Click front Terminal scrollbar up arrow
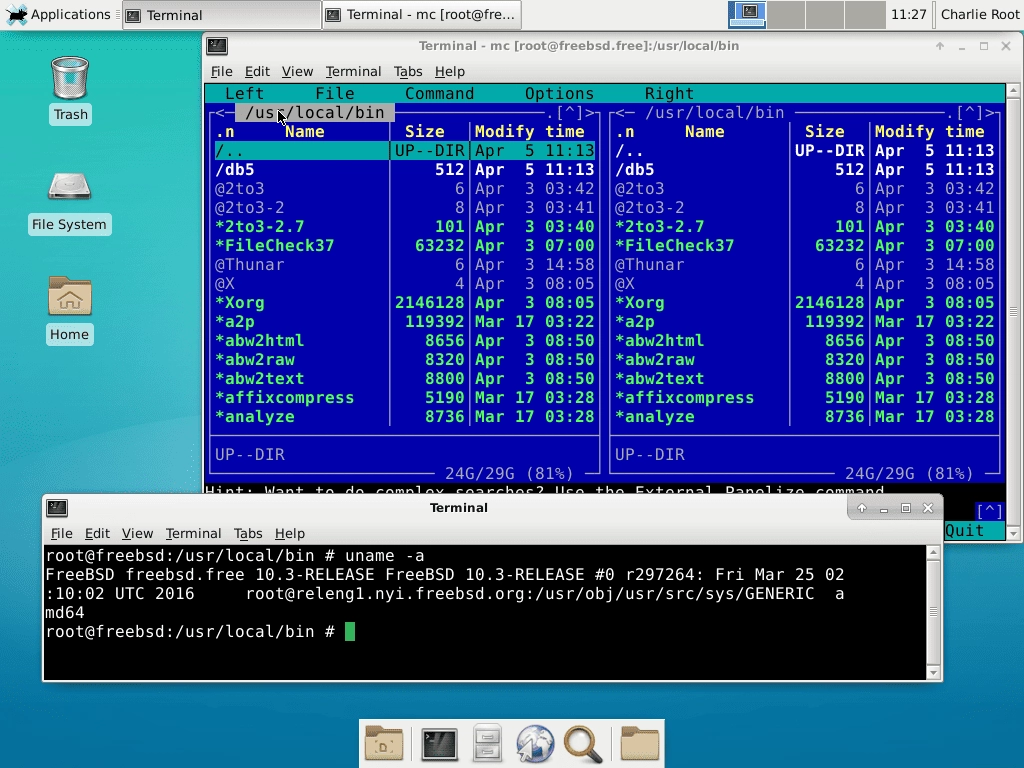This screenshot has height=768, width=1024. [x=933, y=553]
